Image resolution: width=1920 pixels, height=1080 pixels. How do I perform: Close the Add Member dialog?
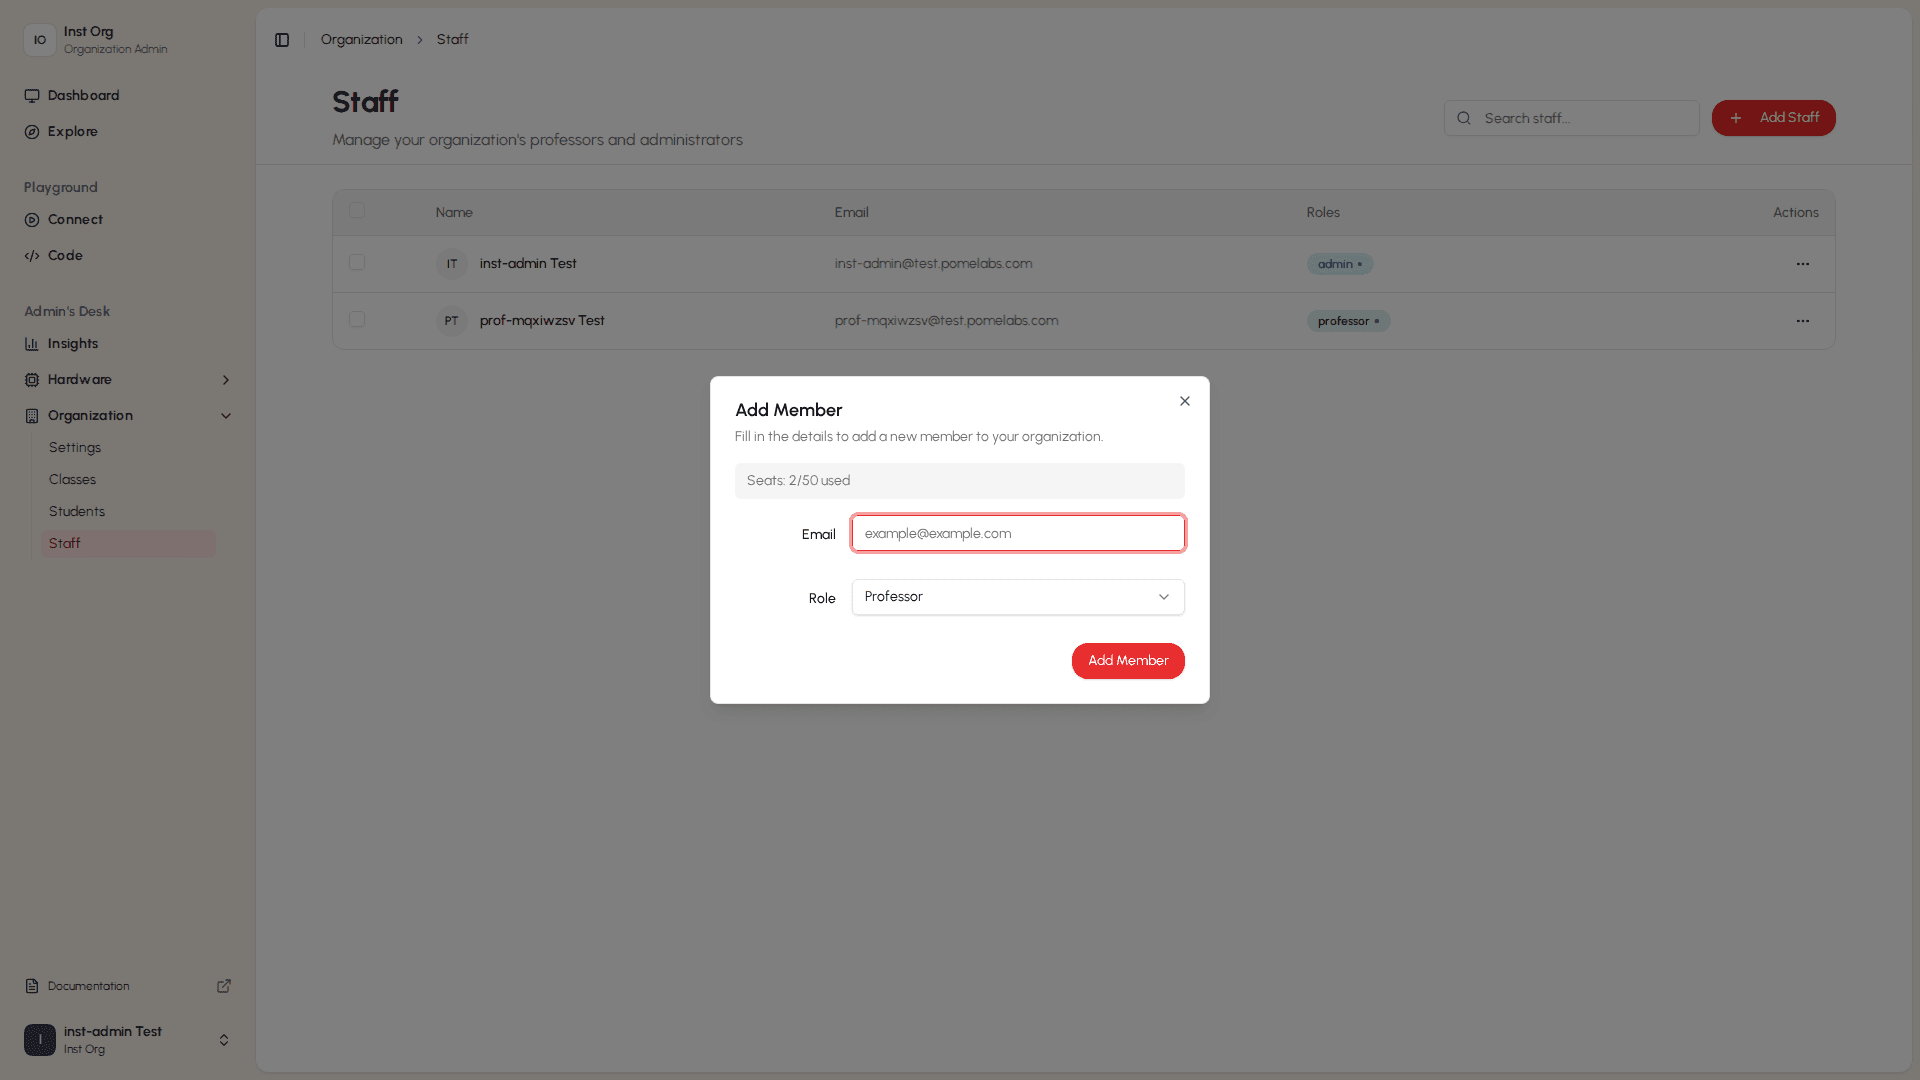point(1185,401)
